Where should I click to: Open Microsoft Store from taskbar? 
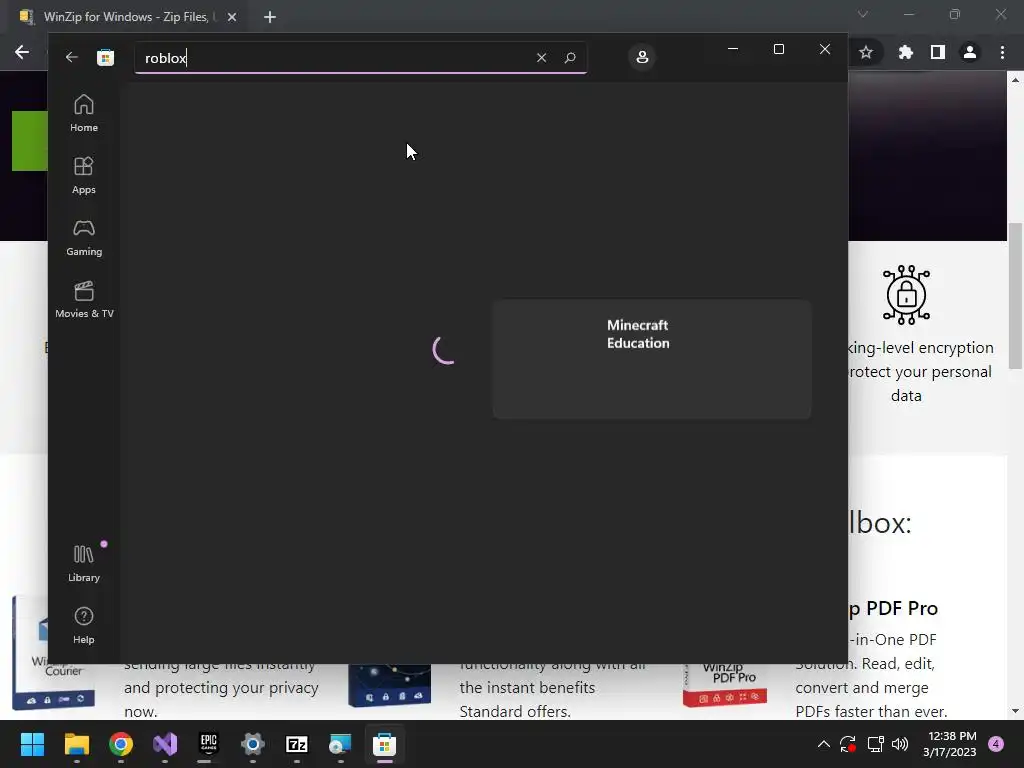[x=385, y=744]
